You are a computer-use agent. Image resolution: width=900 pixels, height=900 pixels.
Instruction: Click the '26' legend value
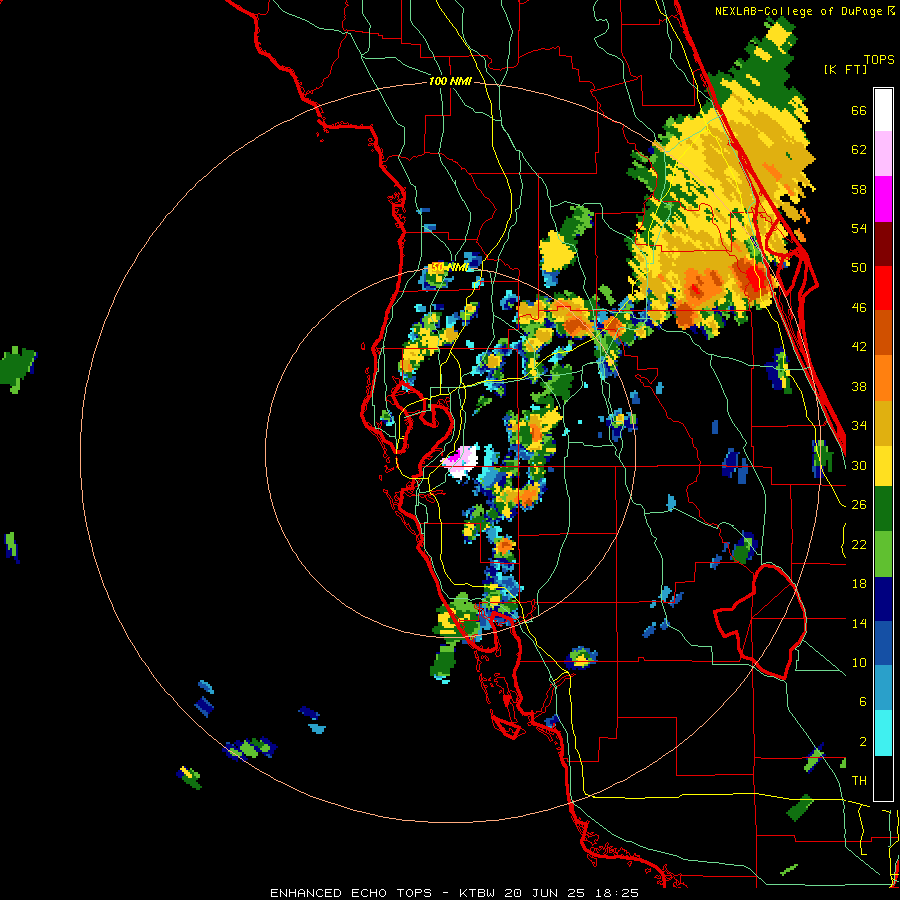tap(859, 505)
